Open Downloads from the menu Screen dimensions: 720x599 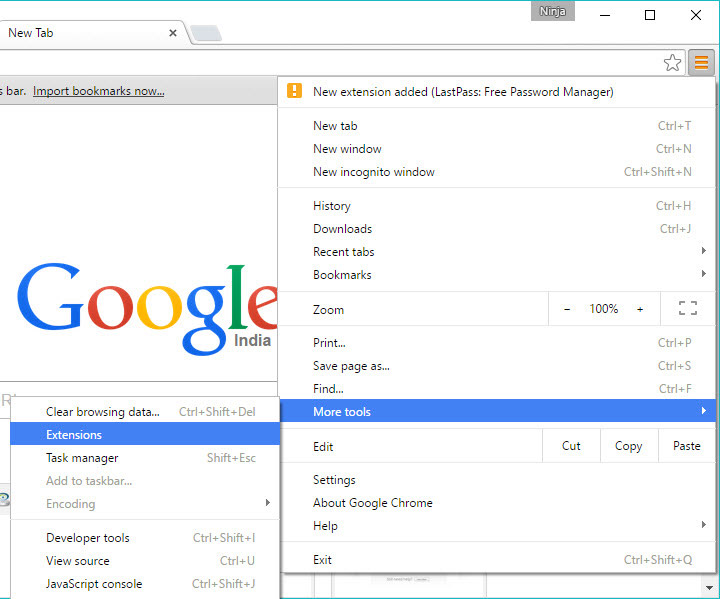[x=498, y=229]
